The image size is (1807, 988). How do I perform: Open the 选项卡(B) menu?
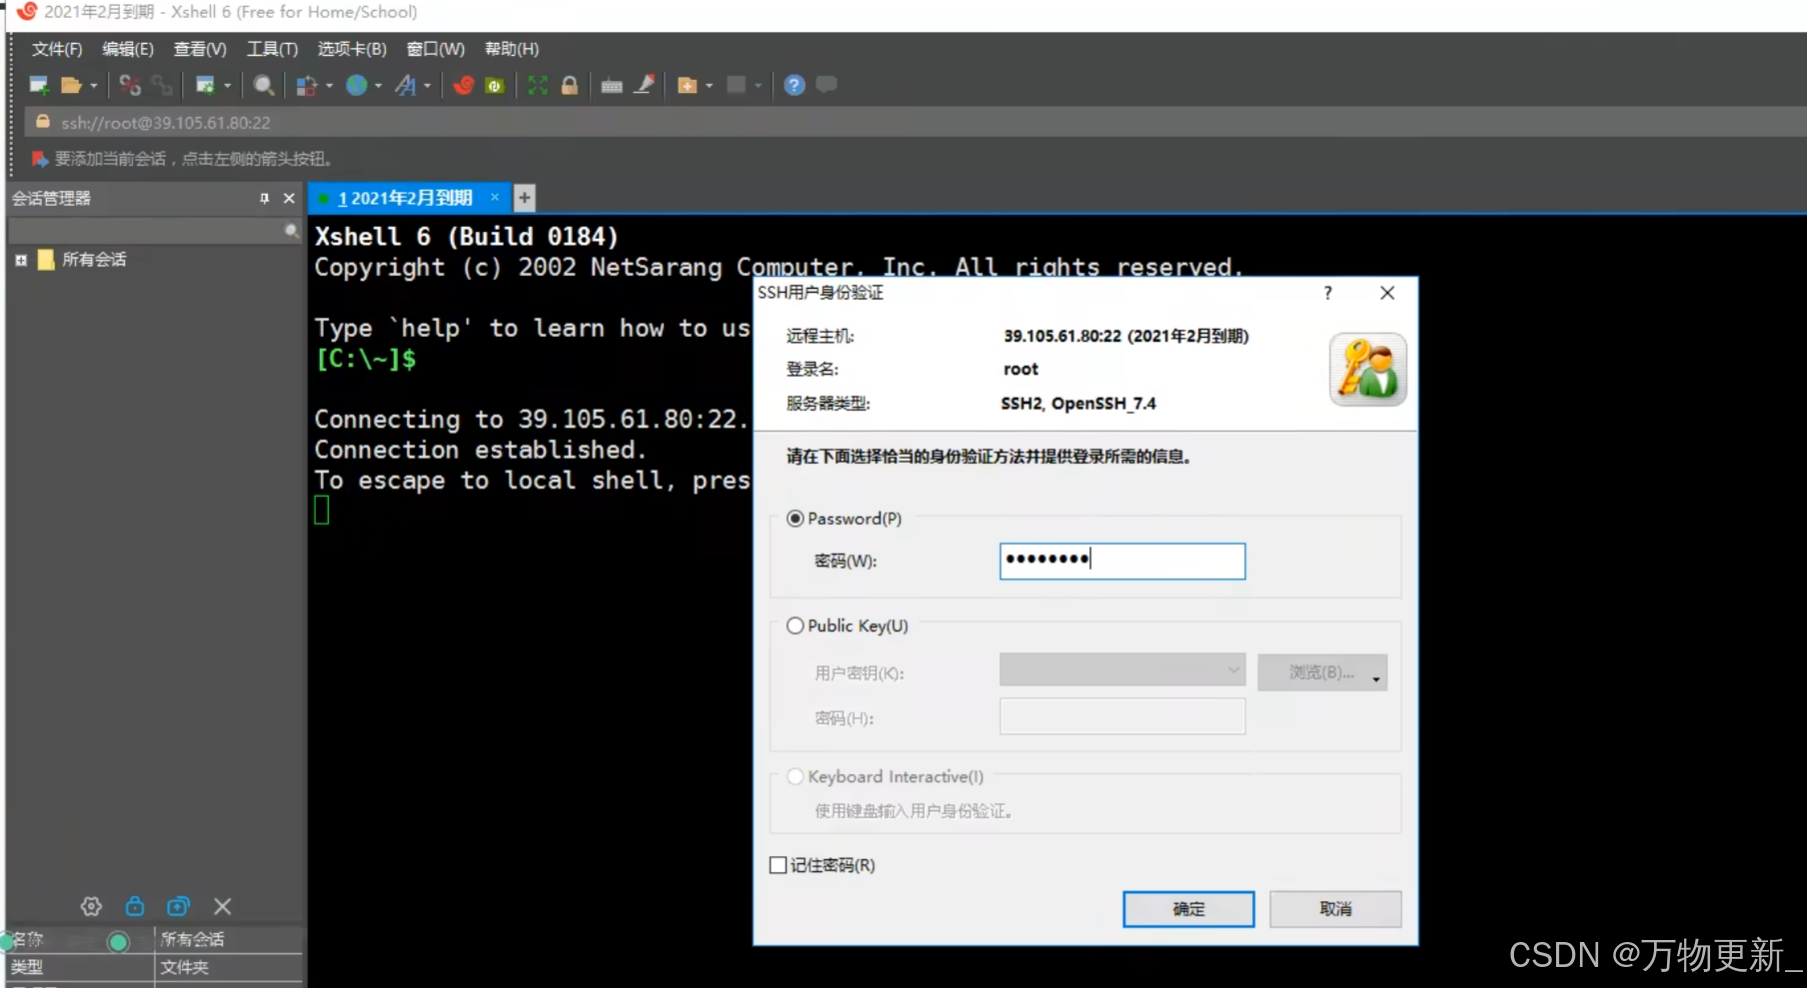pyautogui.click(x=352, y=49)
